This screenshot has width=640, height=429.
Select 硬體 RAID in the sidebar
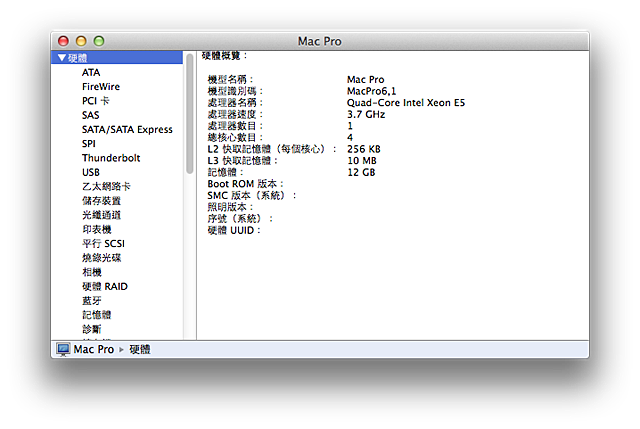(105, 287)
